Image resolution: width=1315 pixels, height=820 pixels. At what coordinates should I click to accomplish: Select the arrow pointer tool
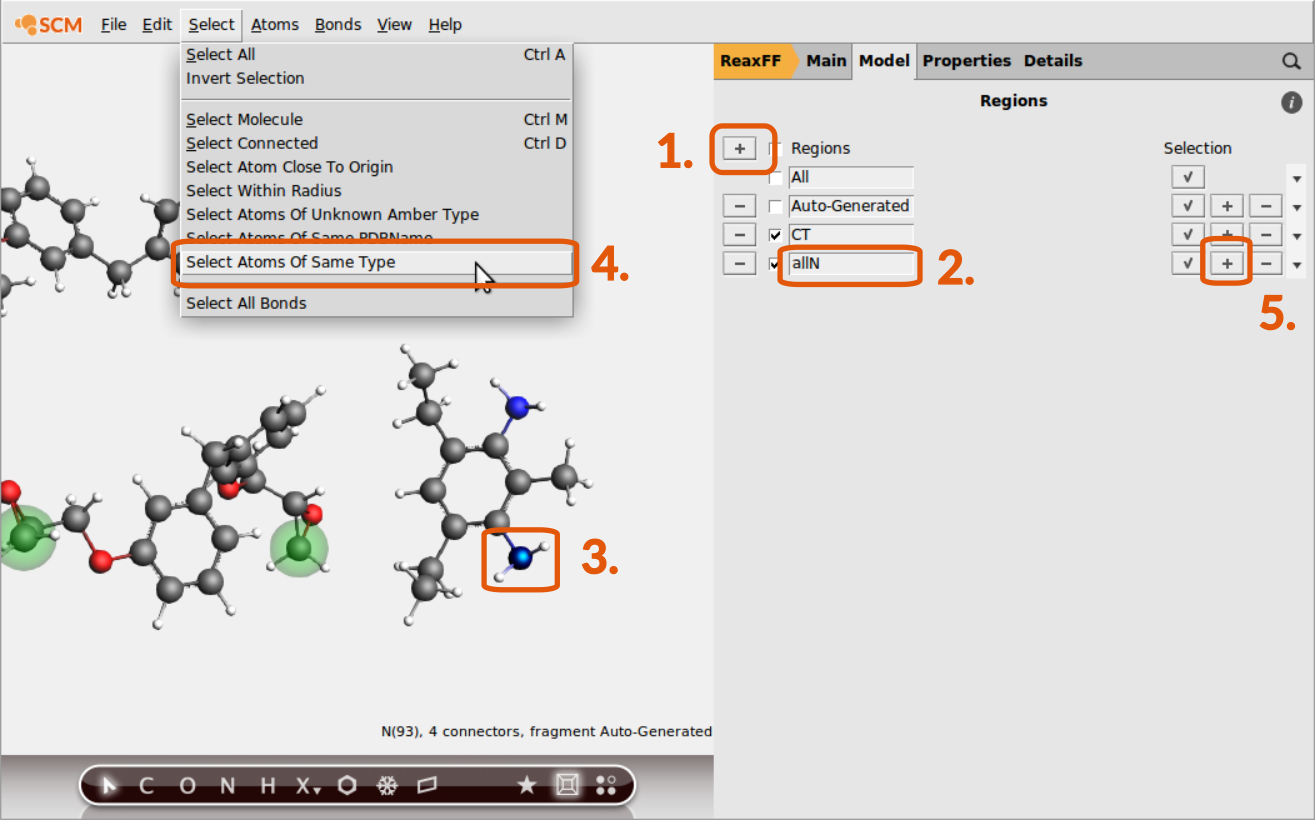point(109,786)
